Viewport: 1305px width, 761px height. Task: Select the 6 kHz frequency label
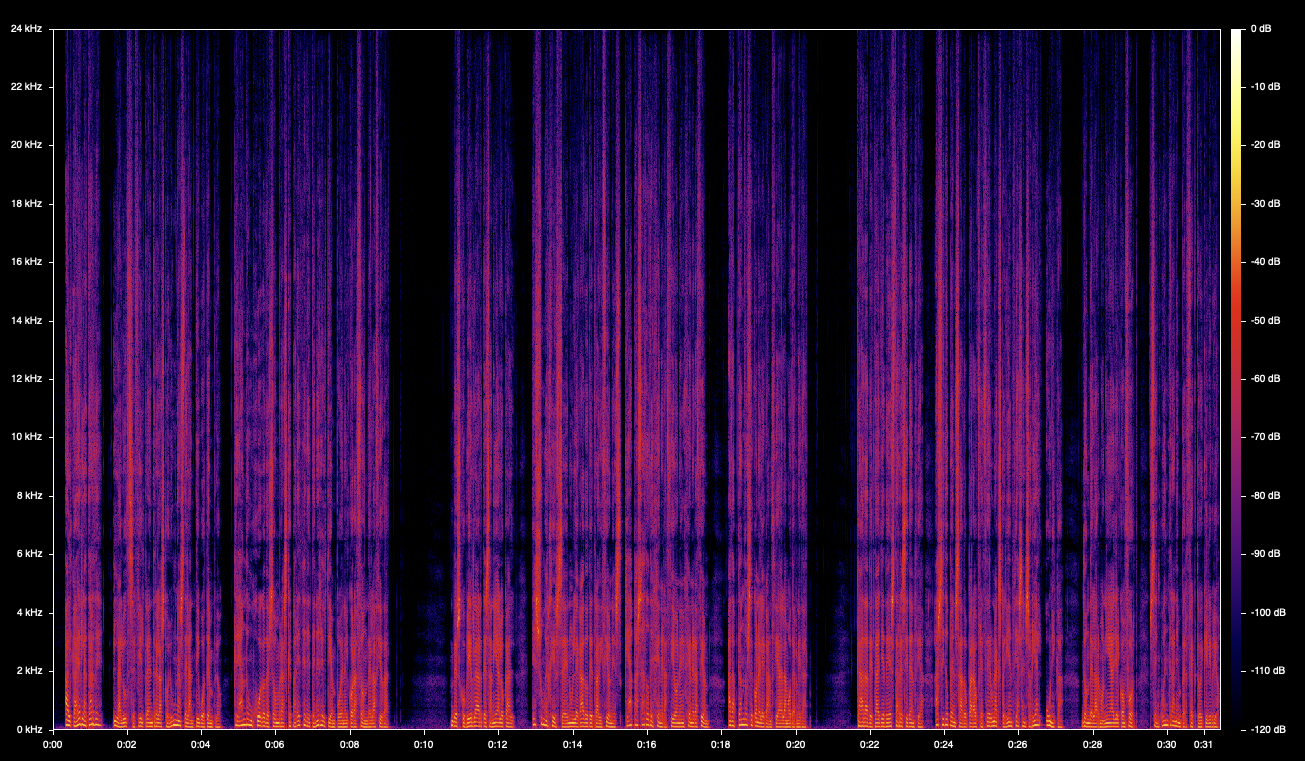pos(28,554)
